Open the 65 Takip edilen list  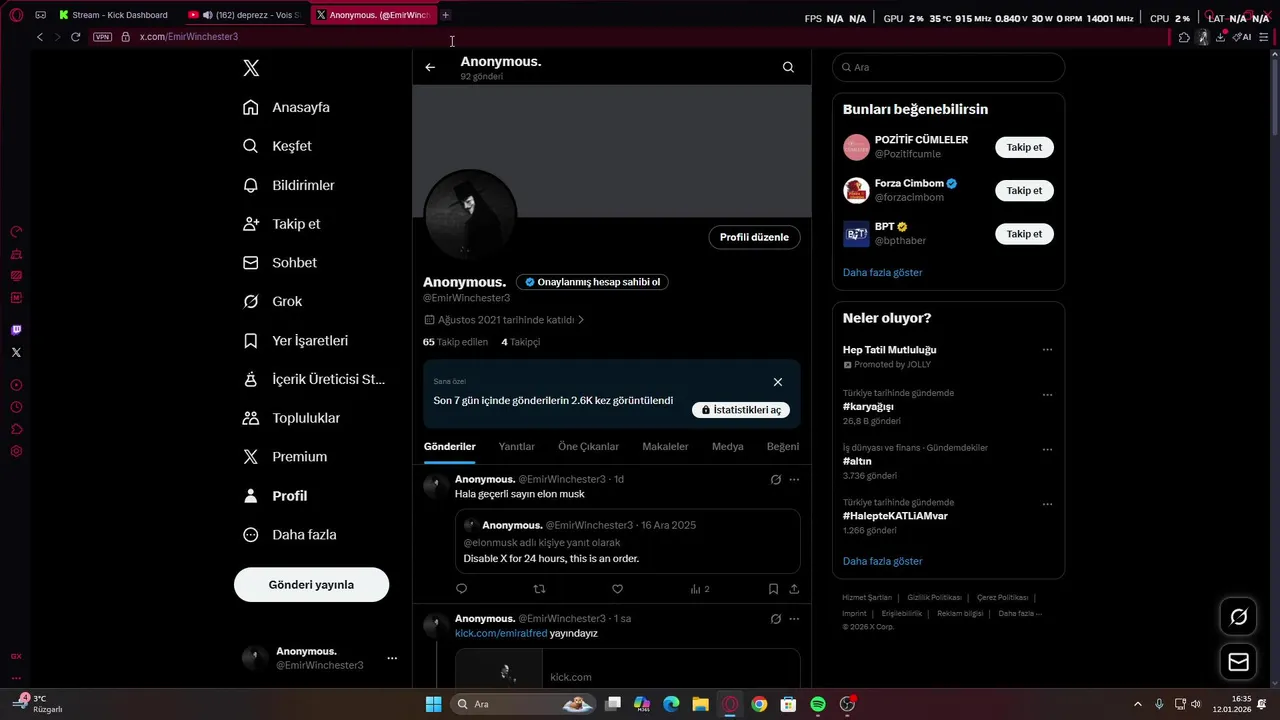click(x=455, y=342)
